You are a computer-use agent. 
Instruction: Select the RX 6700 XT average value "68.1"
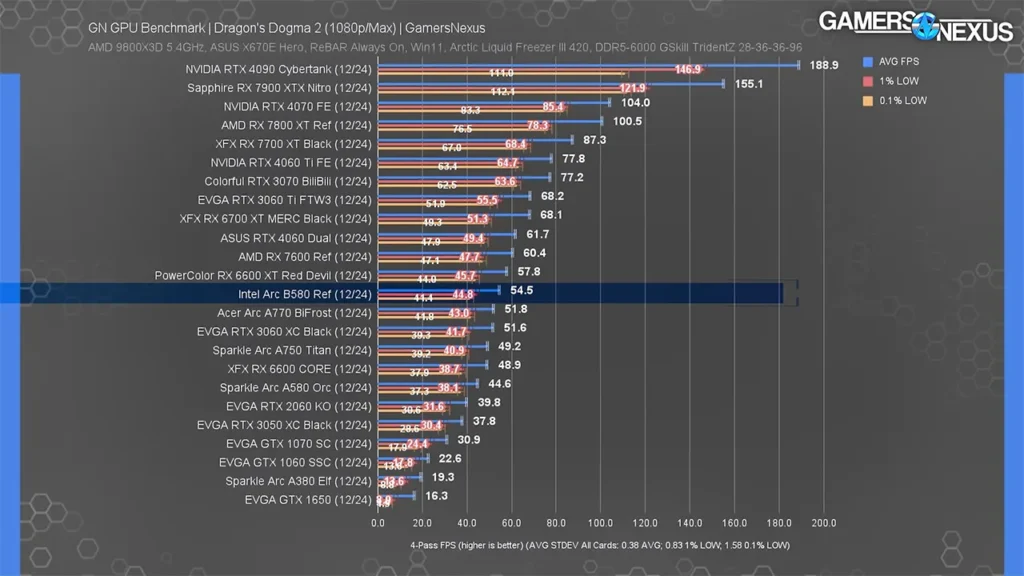(551, 215)
